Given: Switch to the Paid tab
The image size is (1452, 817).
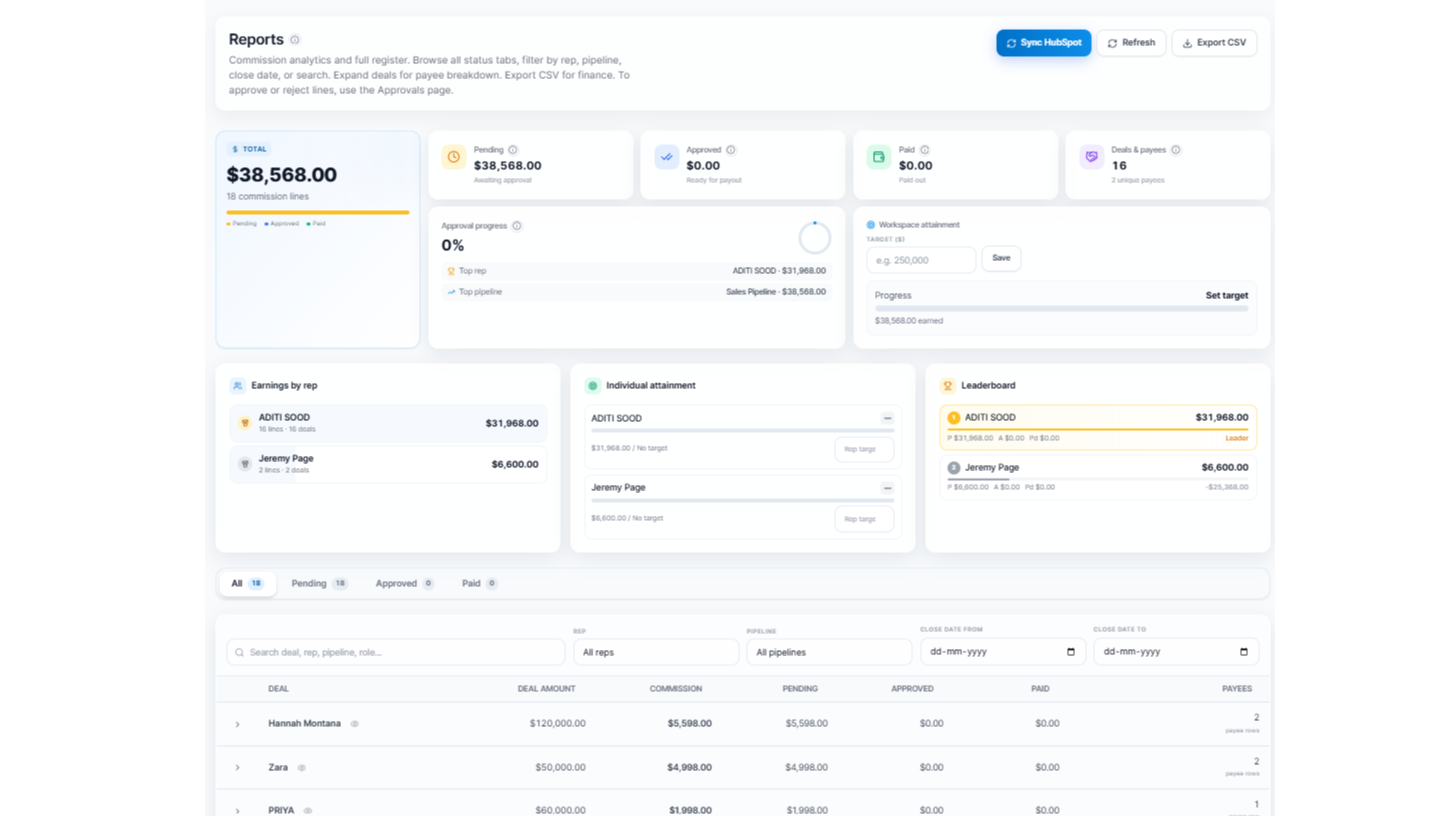Looking at the screenshot, I should [x=479, y=583].
